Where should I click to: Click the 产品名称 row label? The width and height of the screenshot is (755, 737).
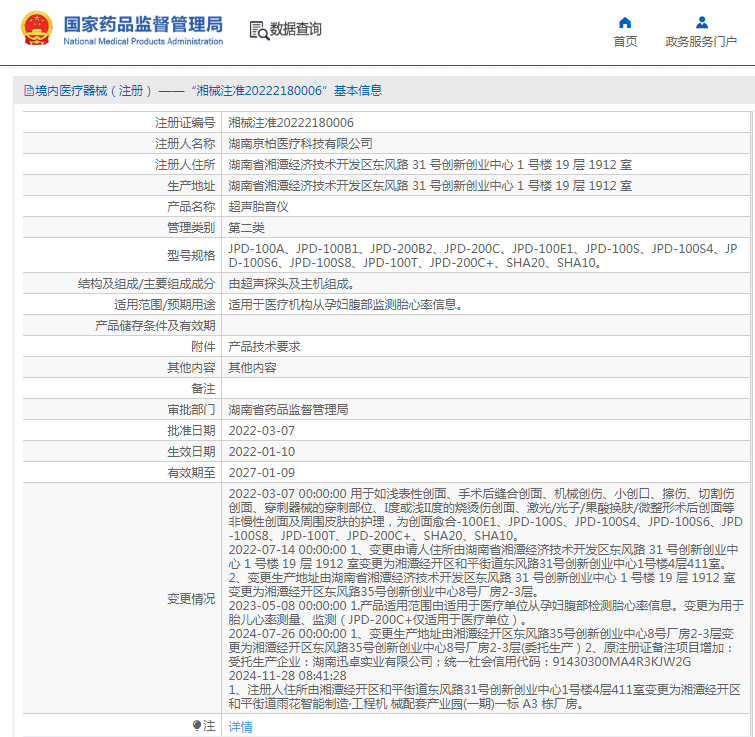(191, 207)
